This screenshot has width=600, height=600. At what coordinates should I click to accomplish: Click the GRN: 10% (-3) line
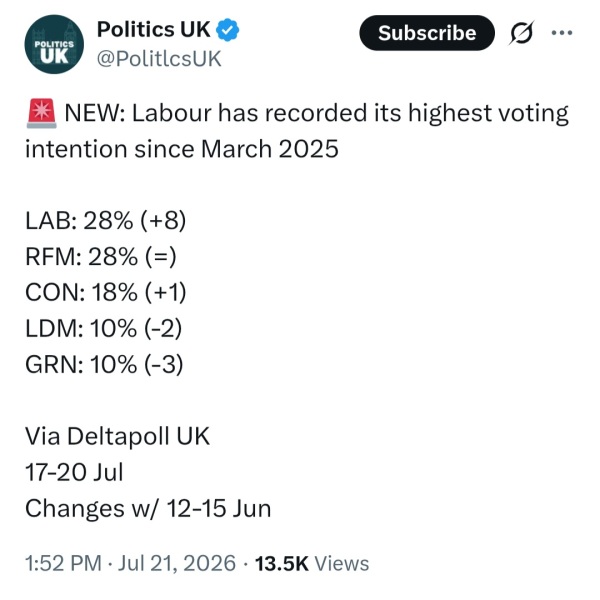(x=104, y=364)
